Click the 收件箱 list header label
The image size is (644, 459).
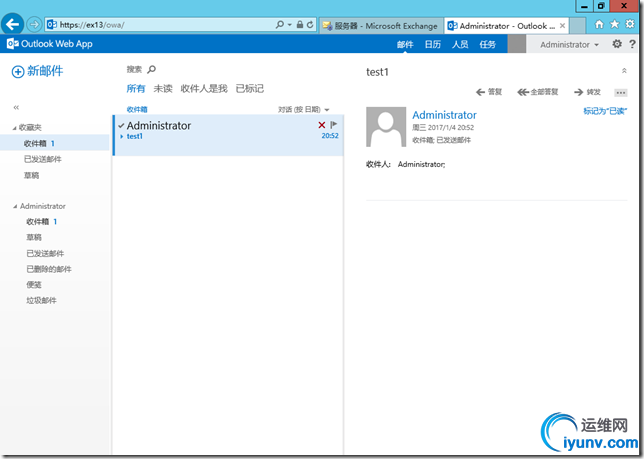click(x=137, y=110)
